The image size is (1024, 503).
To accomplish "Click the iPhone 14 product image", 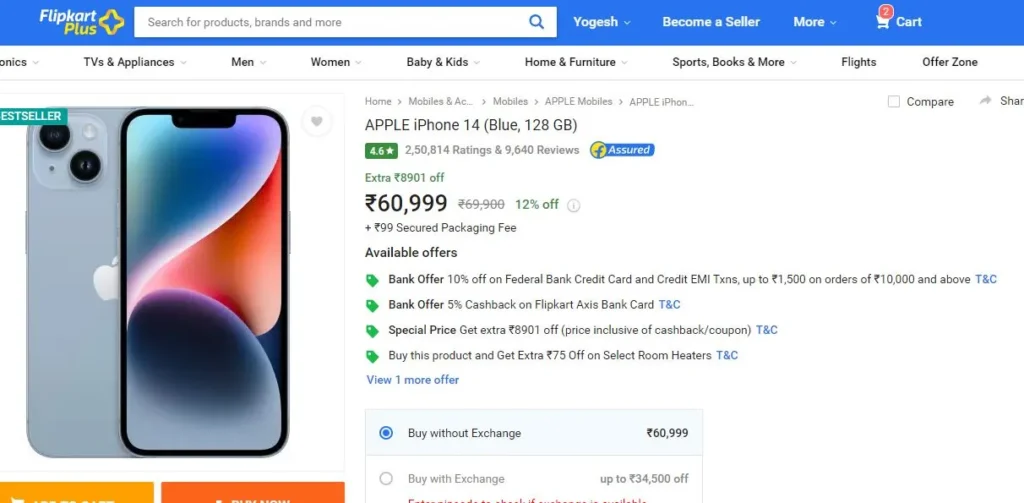I will coord(157,282).
